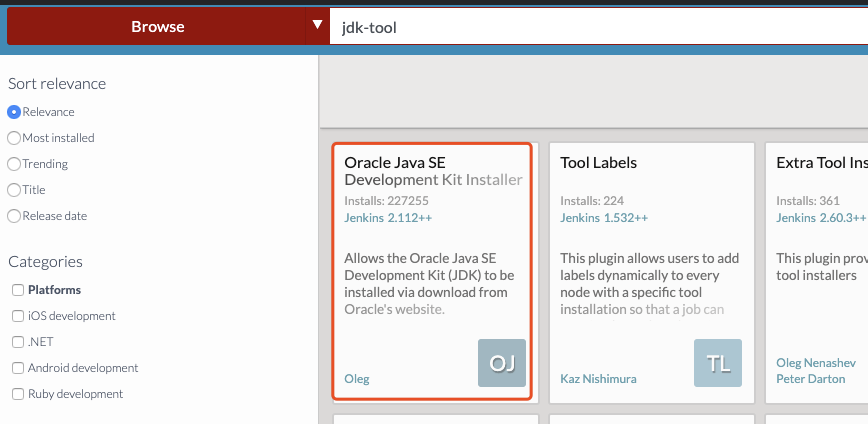This screenshot has height=424, width=868.
Task: Click Jenkins 2.60.3++ version text
Action: coord(821,218)
